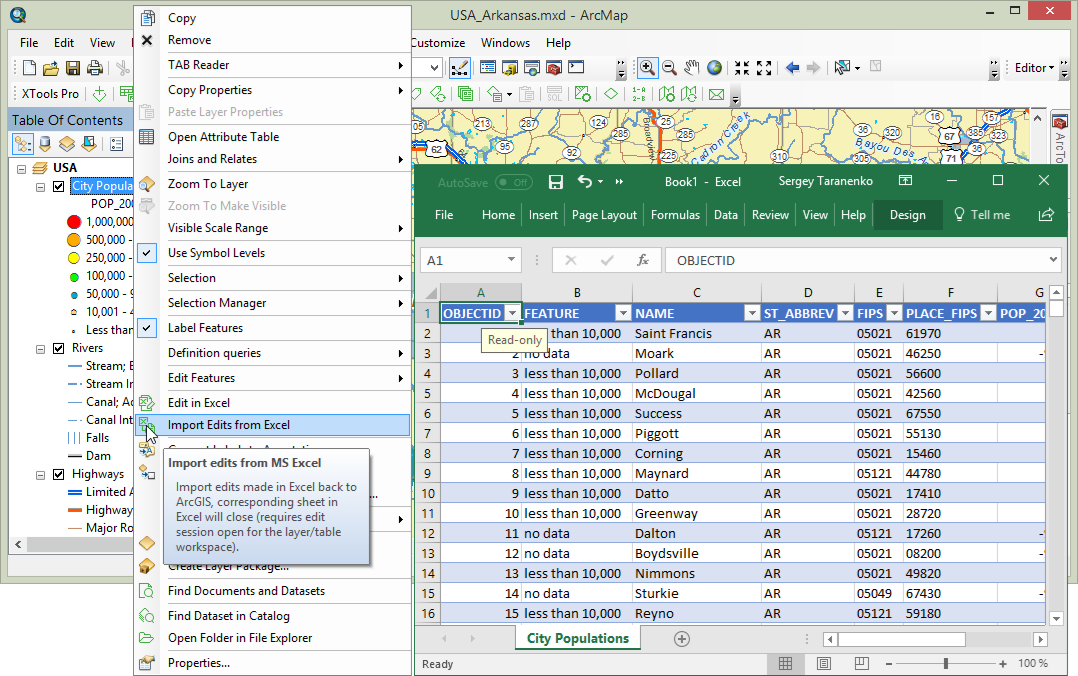Click the Excel Share icon
This screenshot has height=676, width=1078.
[x=1046, y=215]
